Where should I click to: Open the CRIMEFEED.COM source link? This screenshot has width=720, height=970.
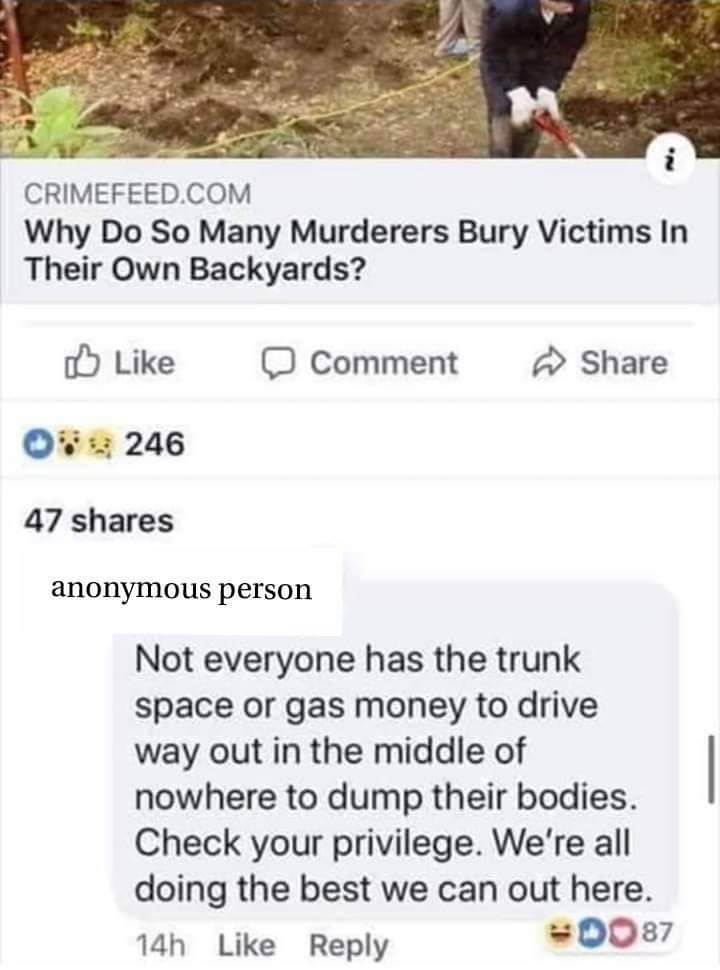click(x=138, y=194)
